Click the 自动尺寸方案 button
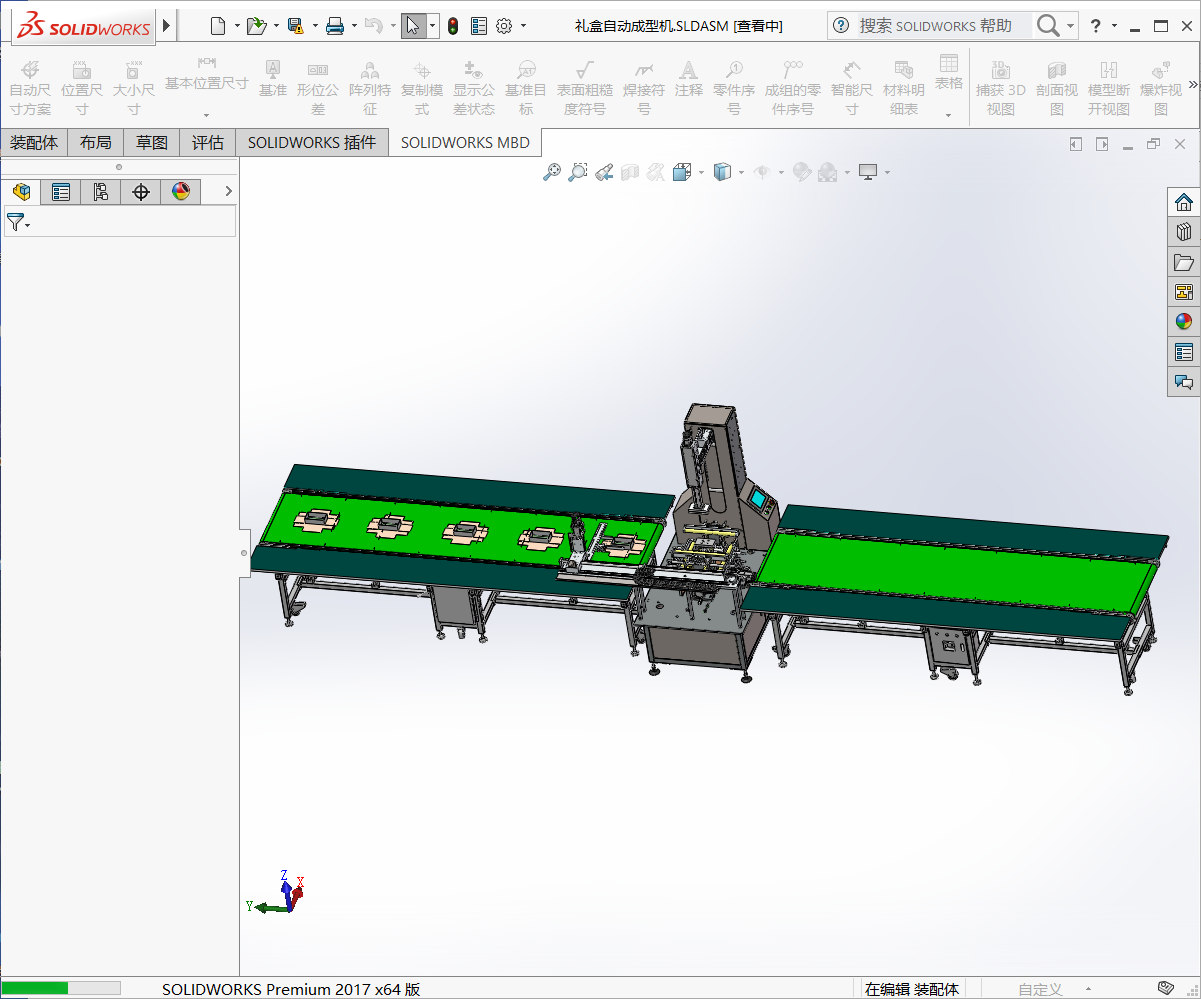 tap(30, 87)
